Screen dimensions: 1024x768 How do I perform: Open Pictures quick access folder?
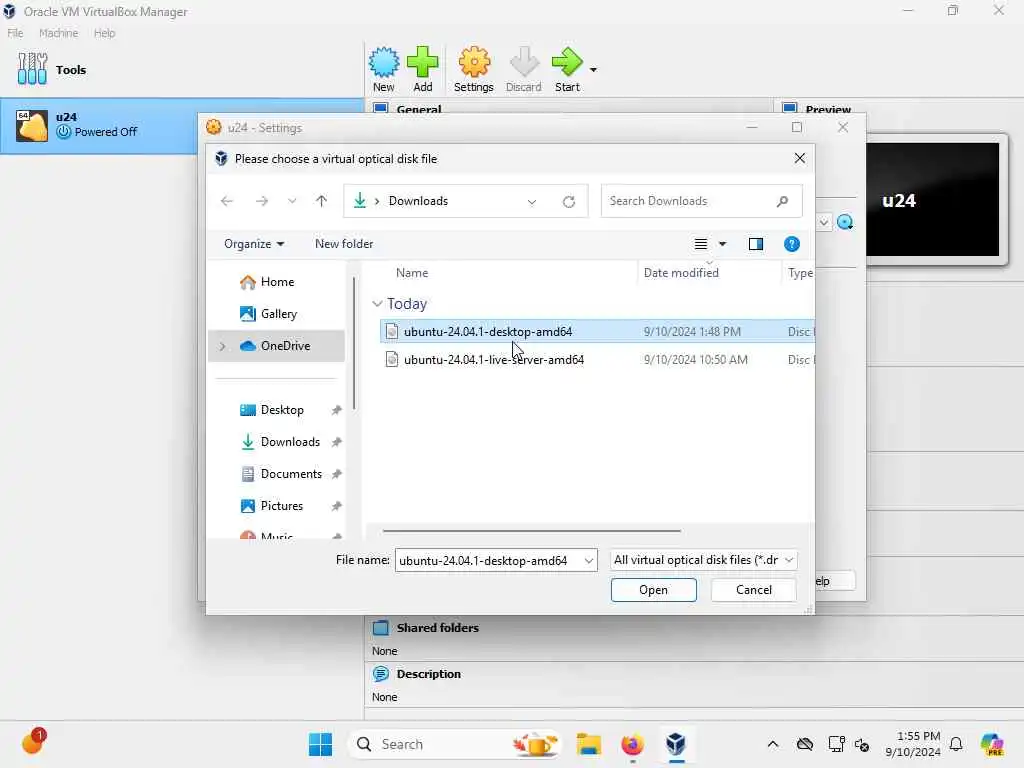[x=272, y=506]
